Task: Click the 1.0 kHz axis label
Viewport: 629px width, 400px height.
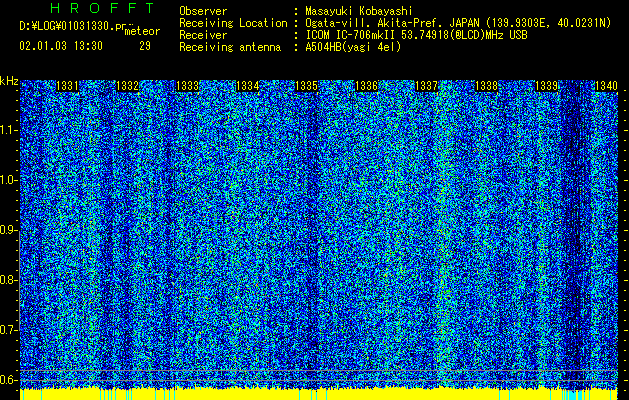Action: (x=8, y=180)
